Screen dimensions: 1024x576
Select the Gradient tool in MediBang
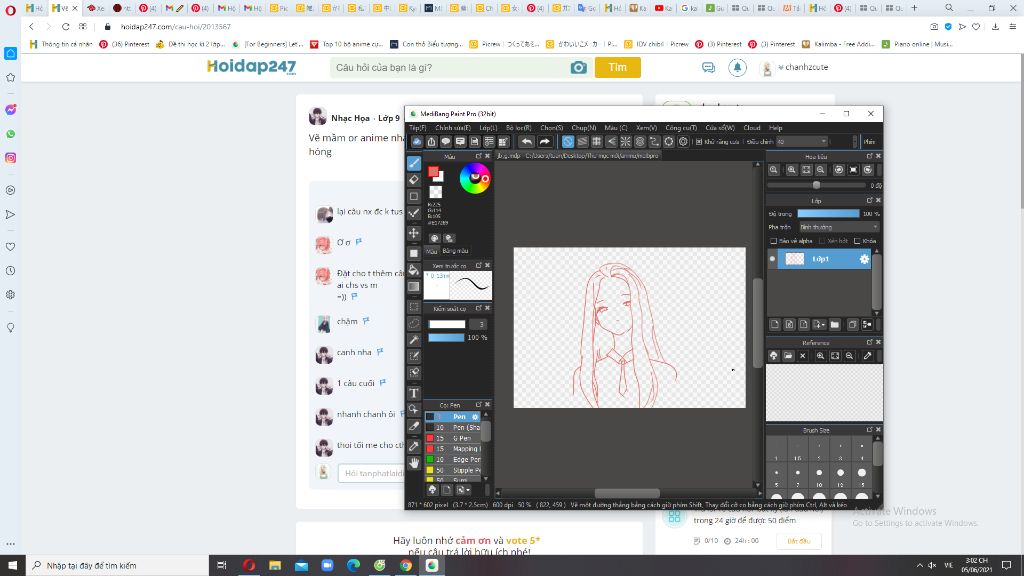[414, 287]
